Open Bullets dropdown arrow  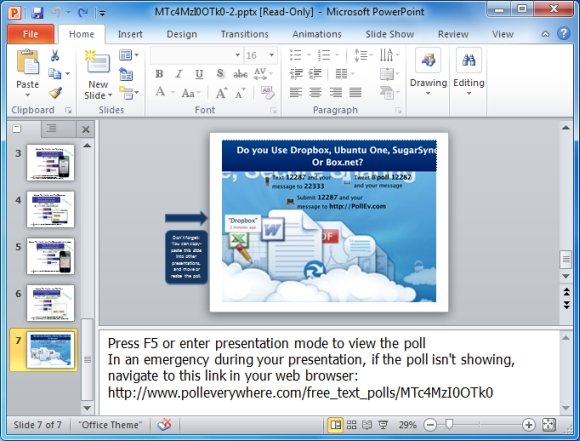(309, 55)
